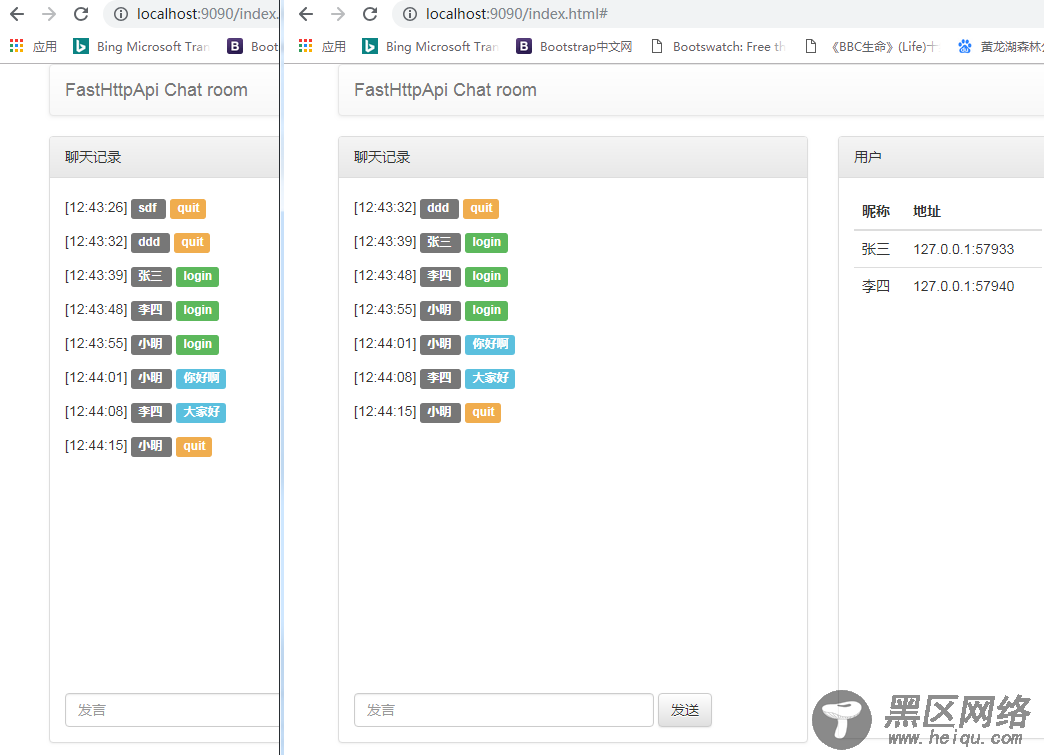Open Bootswatch bookmark in right browser
This screenshot has width=1044, height=755.
tap(719, 46)
